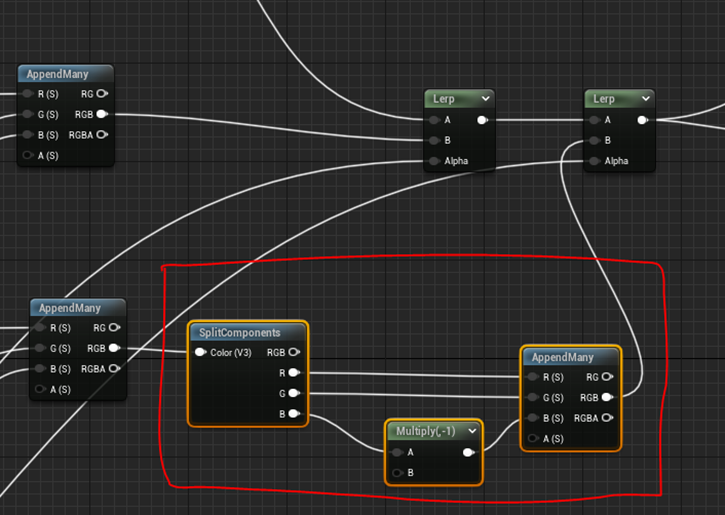Click the Alpha input pin on the right Lerp node
This screenshot has height=515, width=725.
595,161
